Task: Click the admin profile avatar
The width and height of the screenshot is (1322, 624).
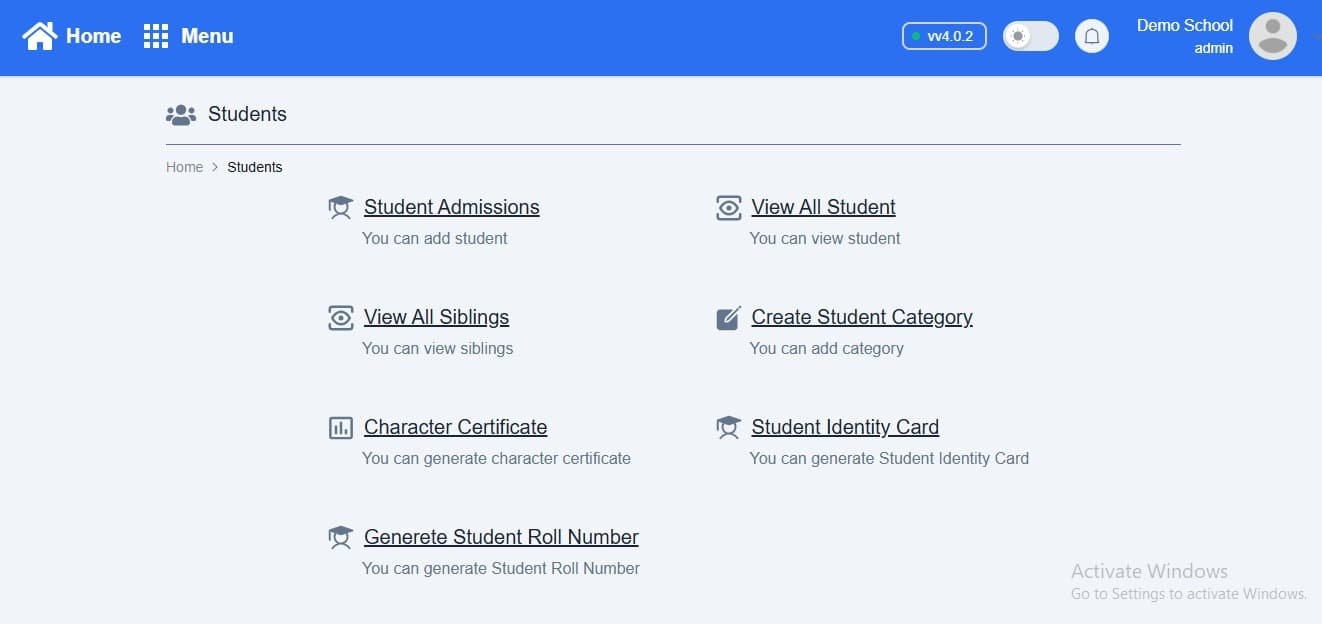Action: click(x=1272, y=37)
